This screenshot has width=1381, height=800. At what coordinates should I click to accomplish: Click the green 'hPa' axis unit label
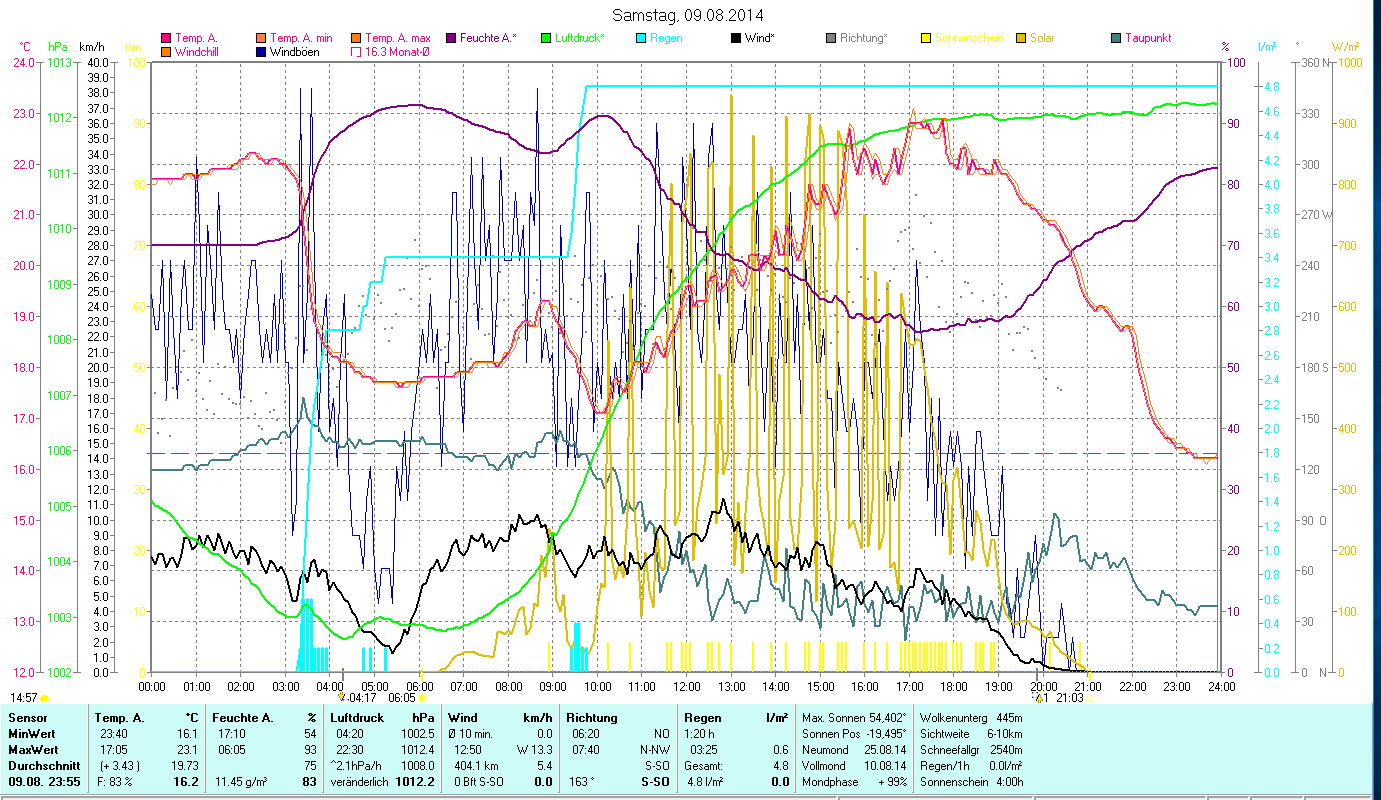58,47
